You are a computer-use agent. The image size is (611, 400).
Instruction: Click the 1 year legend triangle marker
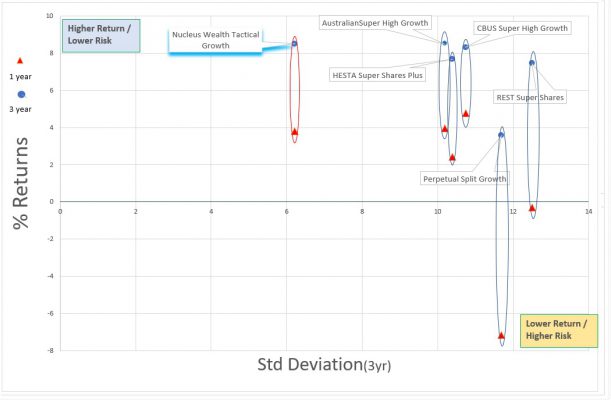20,61
